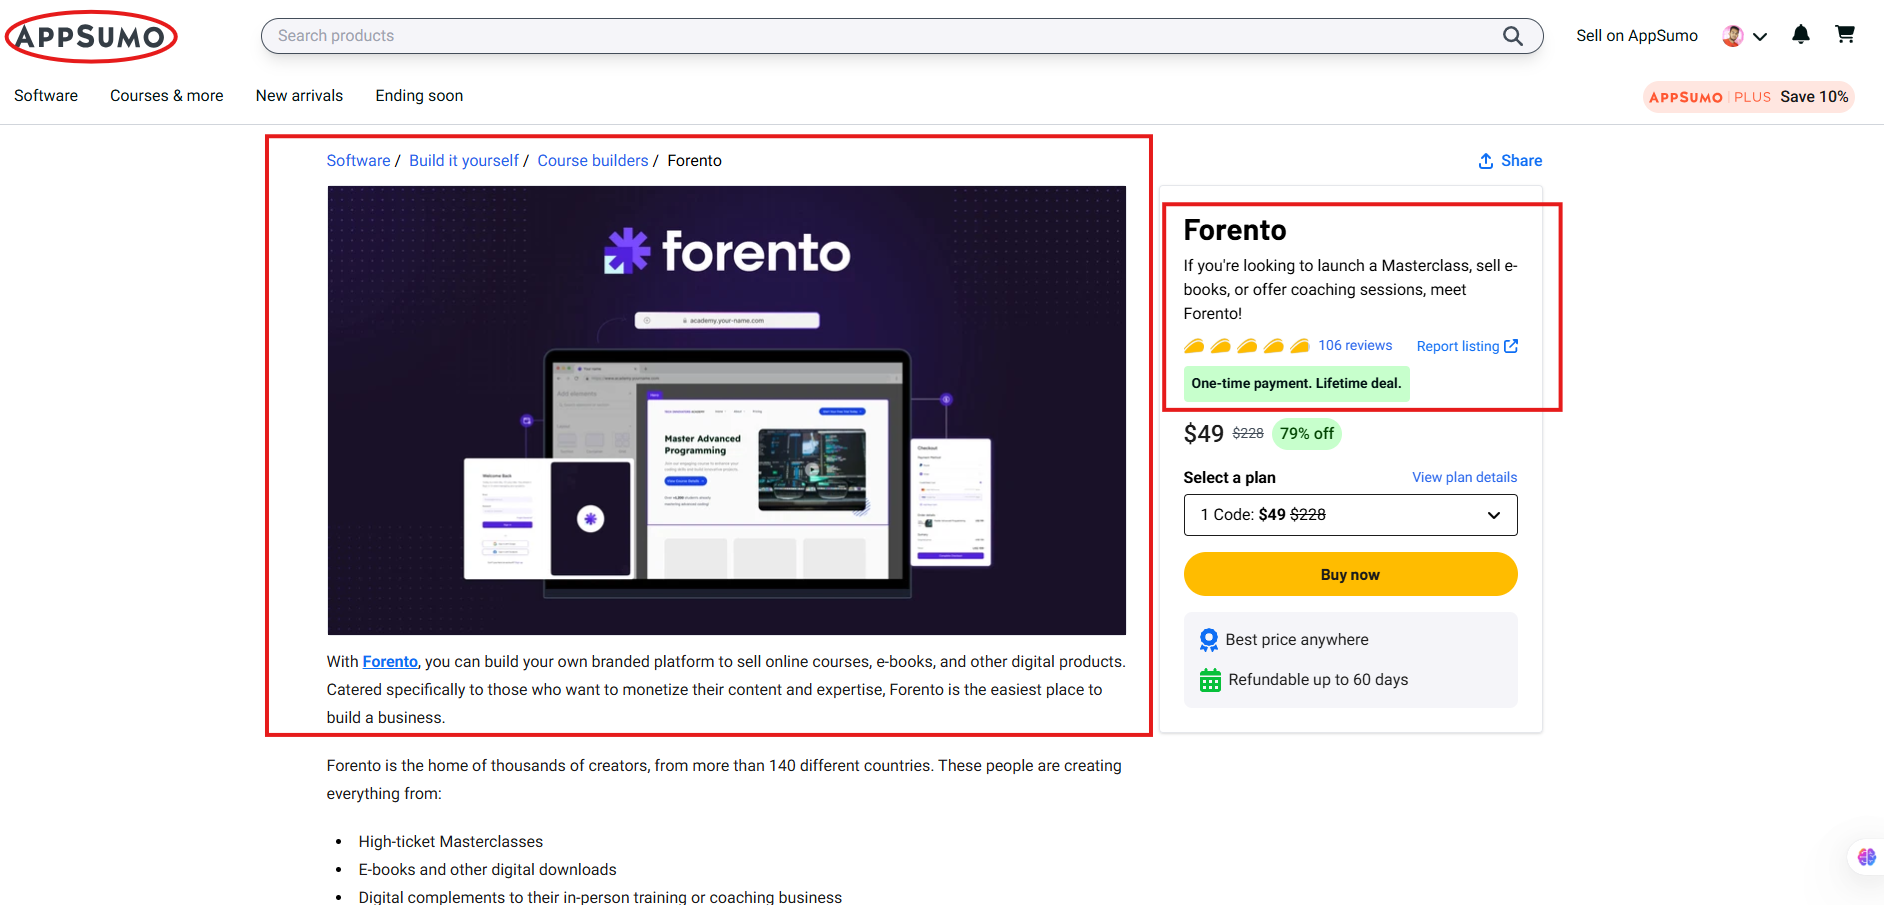Click the user profile avatar
The image size is (1884, 905).
(1732, 36)
